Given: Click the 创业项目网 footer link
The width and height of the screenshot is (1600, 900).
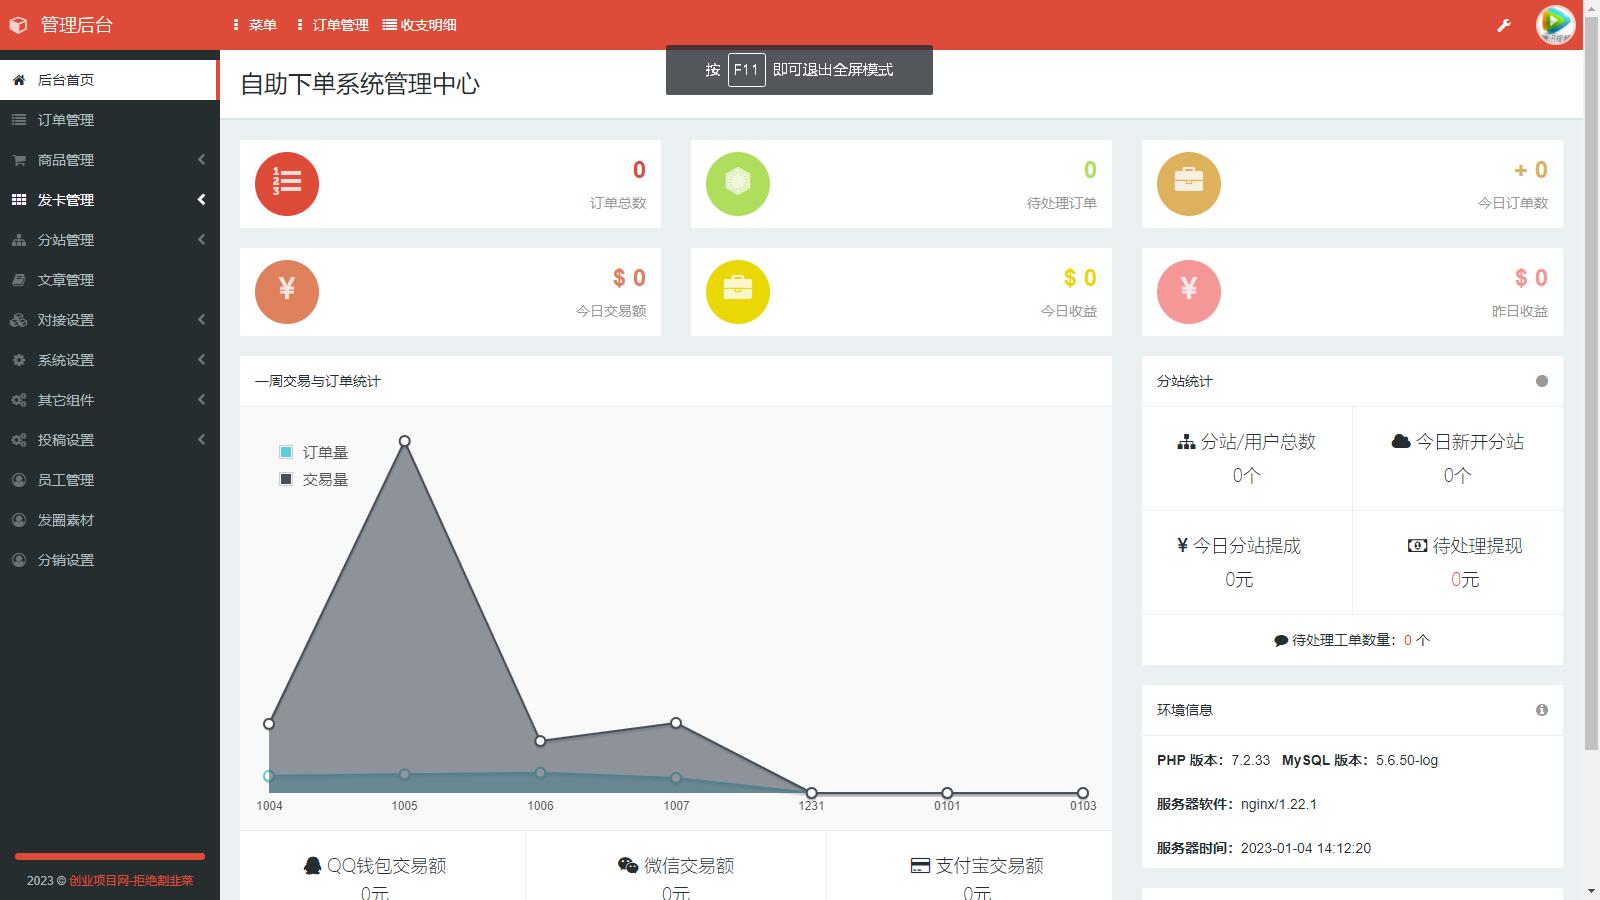Looking at the screenshot, I should click(130, 880).
